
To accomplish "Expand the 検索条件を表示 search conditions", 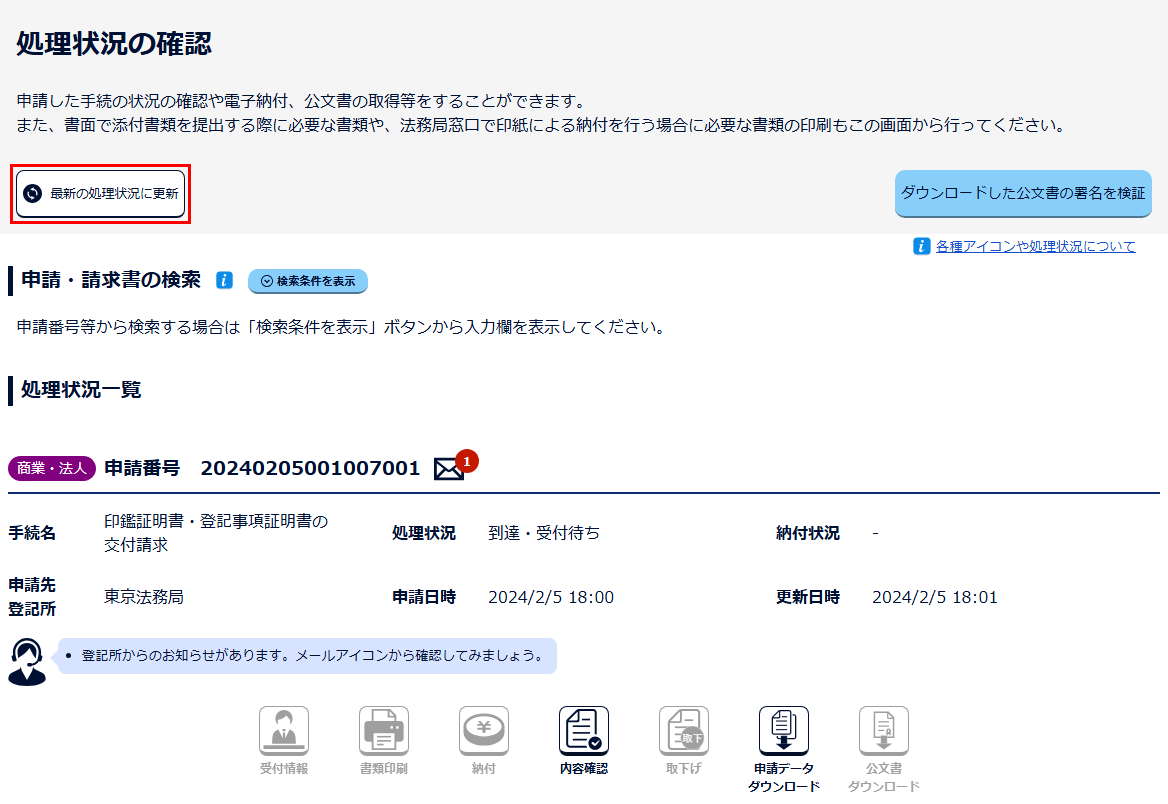I will [308, 281].
